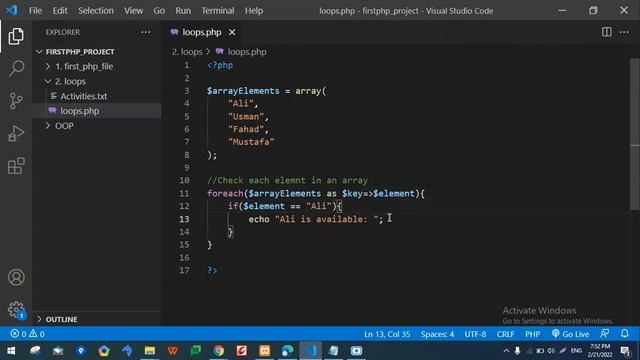Expand the 1. first_php_file folder
Image resolution: width=640 pixels, height=360 pixels.
[84, 66]
